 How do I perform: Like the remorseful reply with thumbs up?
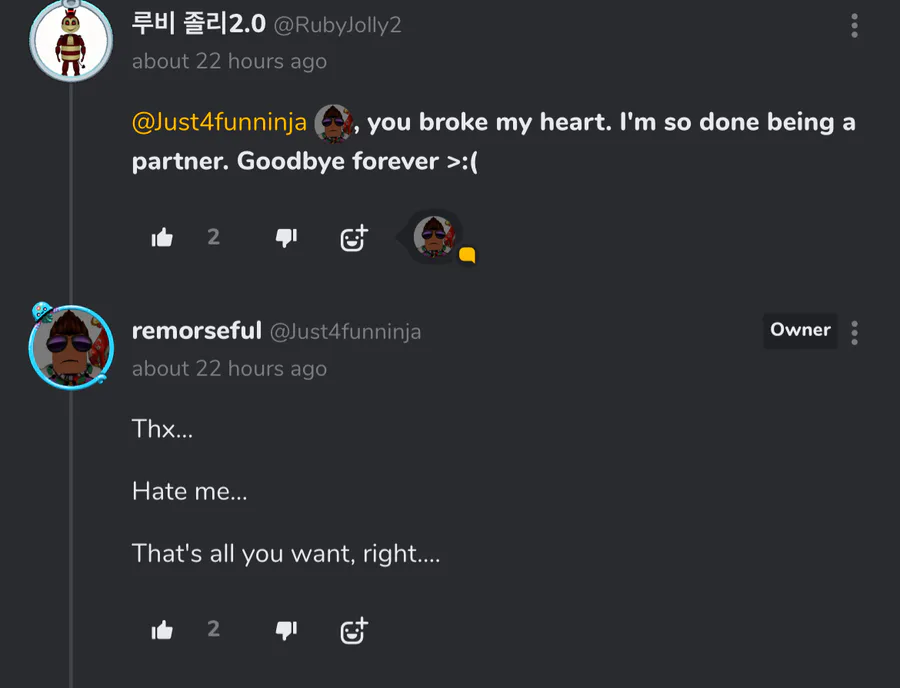pyautogui.click(x=162, y=630)
